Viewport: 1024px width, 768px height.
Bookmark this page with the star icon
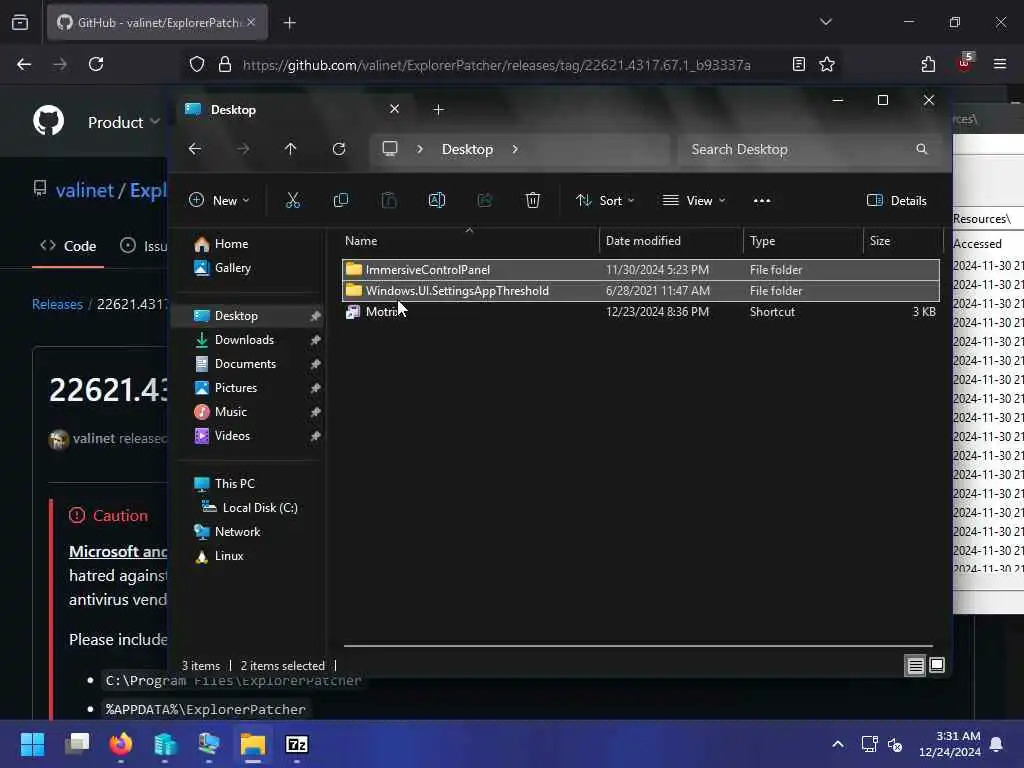click(x=827, y=64)
